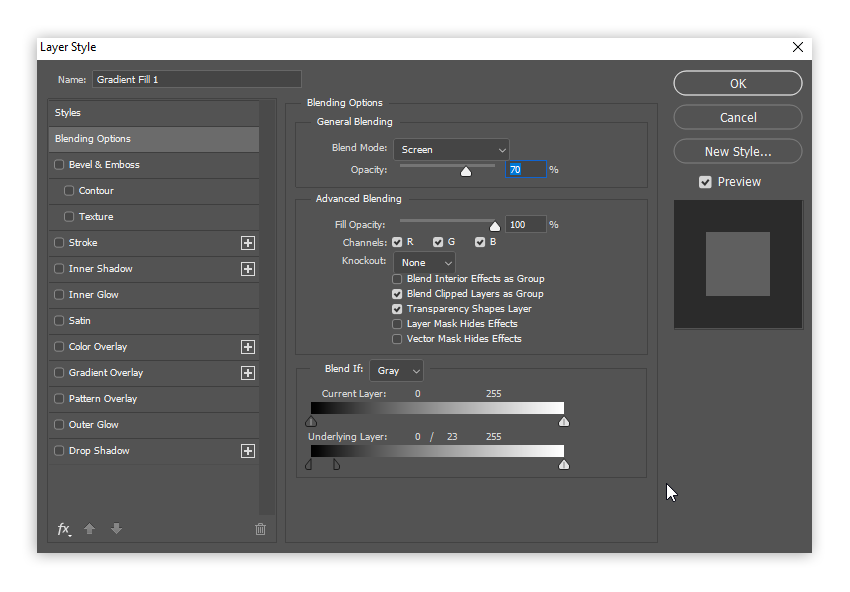Open the Blend Mode Screen dropdown
Screen dimensions: 850x592
pyautogui.click(x=451, y=150)
